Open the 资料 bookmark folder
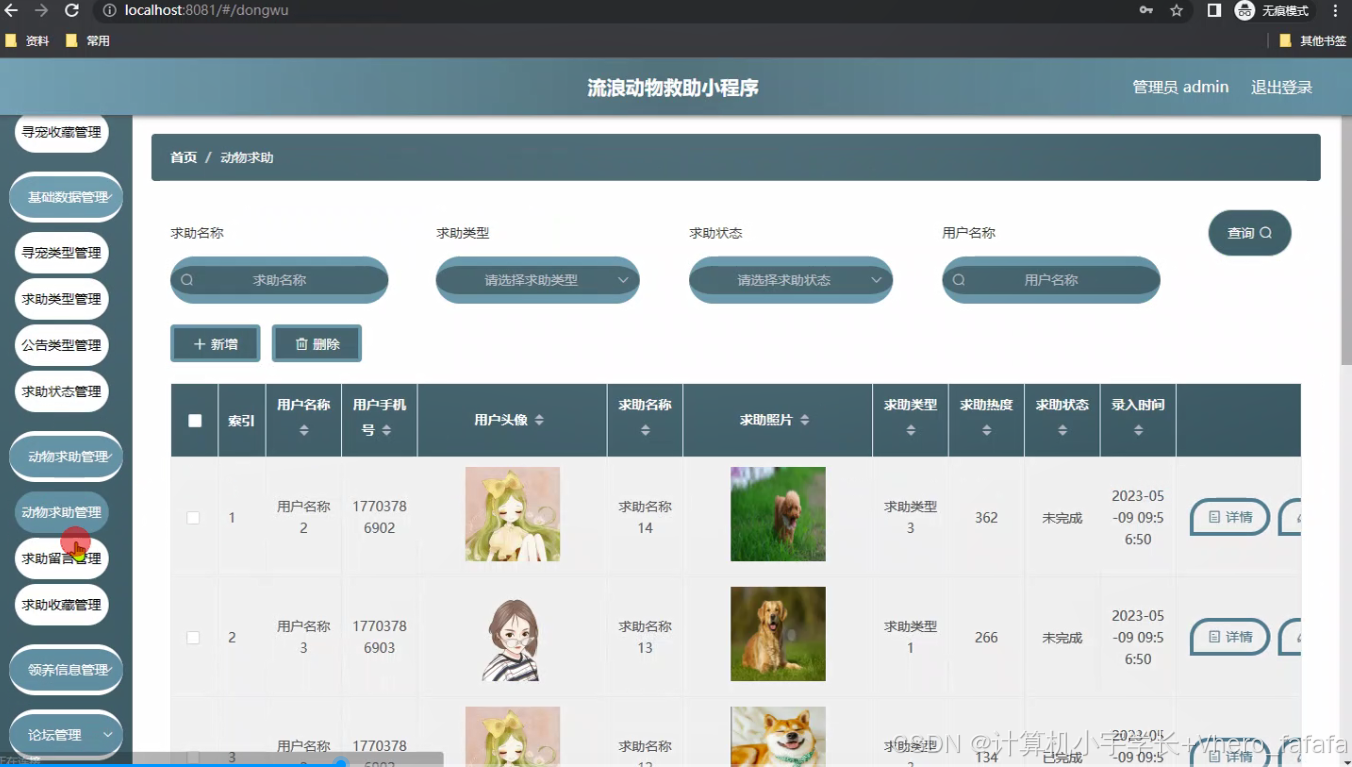The image size is (1352, 767). 28,41
